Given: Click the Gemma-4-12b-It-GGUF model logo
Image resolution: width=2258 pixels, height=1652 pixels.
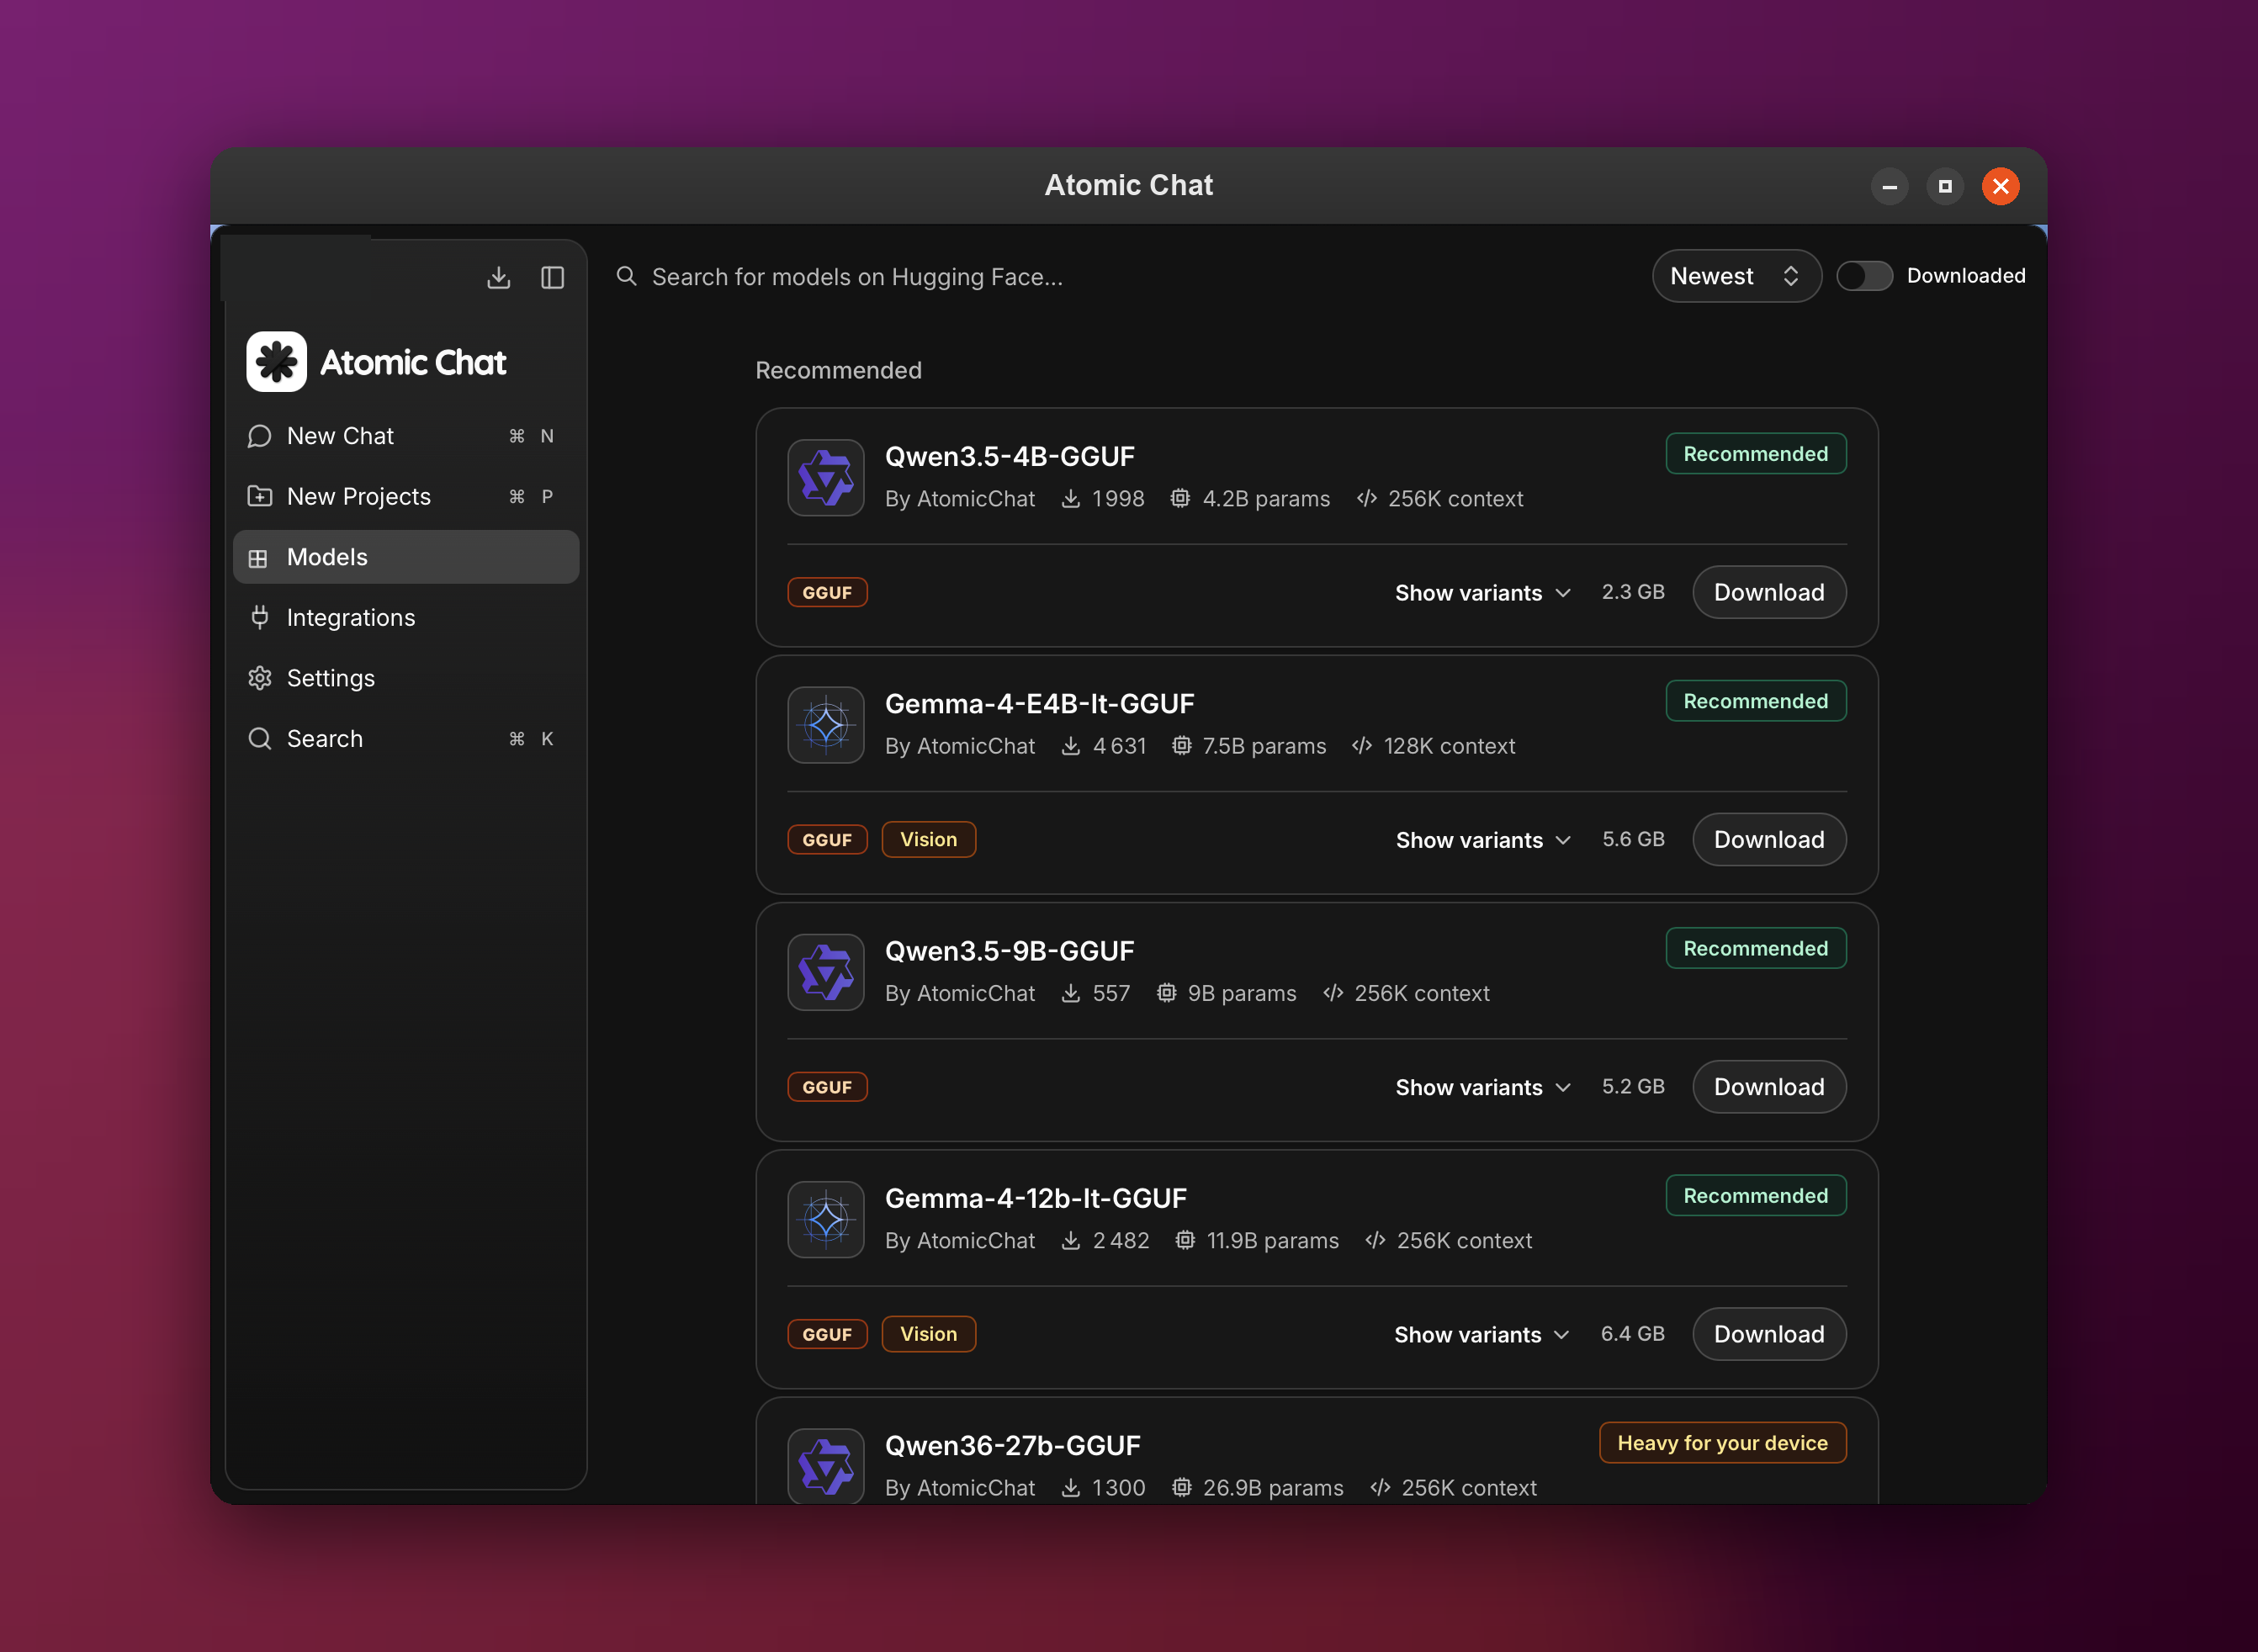Looking at the screenshot, I should [x=826, y=1219].
